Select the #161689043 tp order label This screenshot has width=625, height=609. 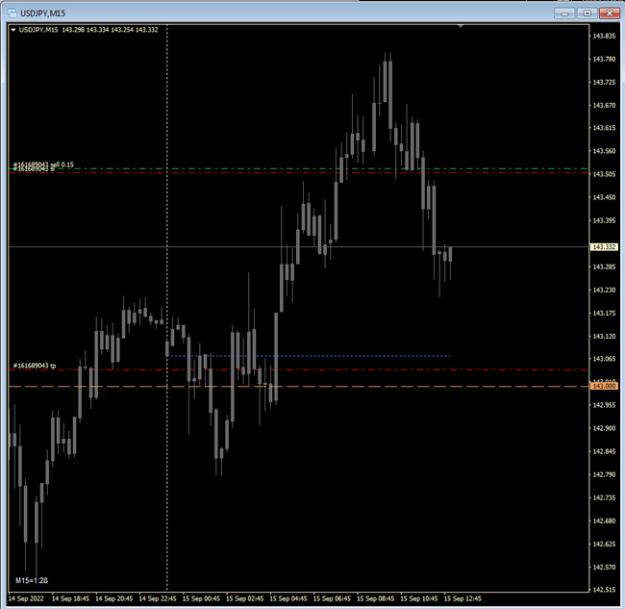coord(35,365)
